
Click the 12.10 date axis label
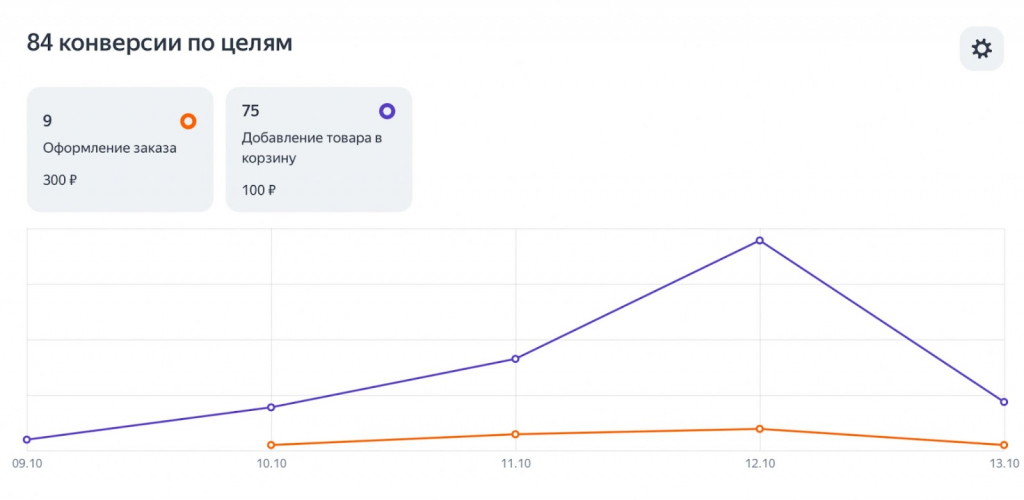point(760,464)
